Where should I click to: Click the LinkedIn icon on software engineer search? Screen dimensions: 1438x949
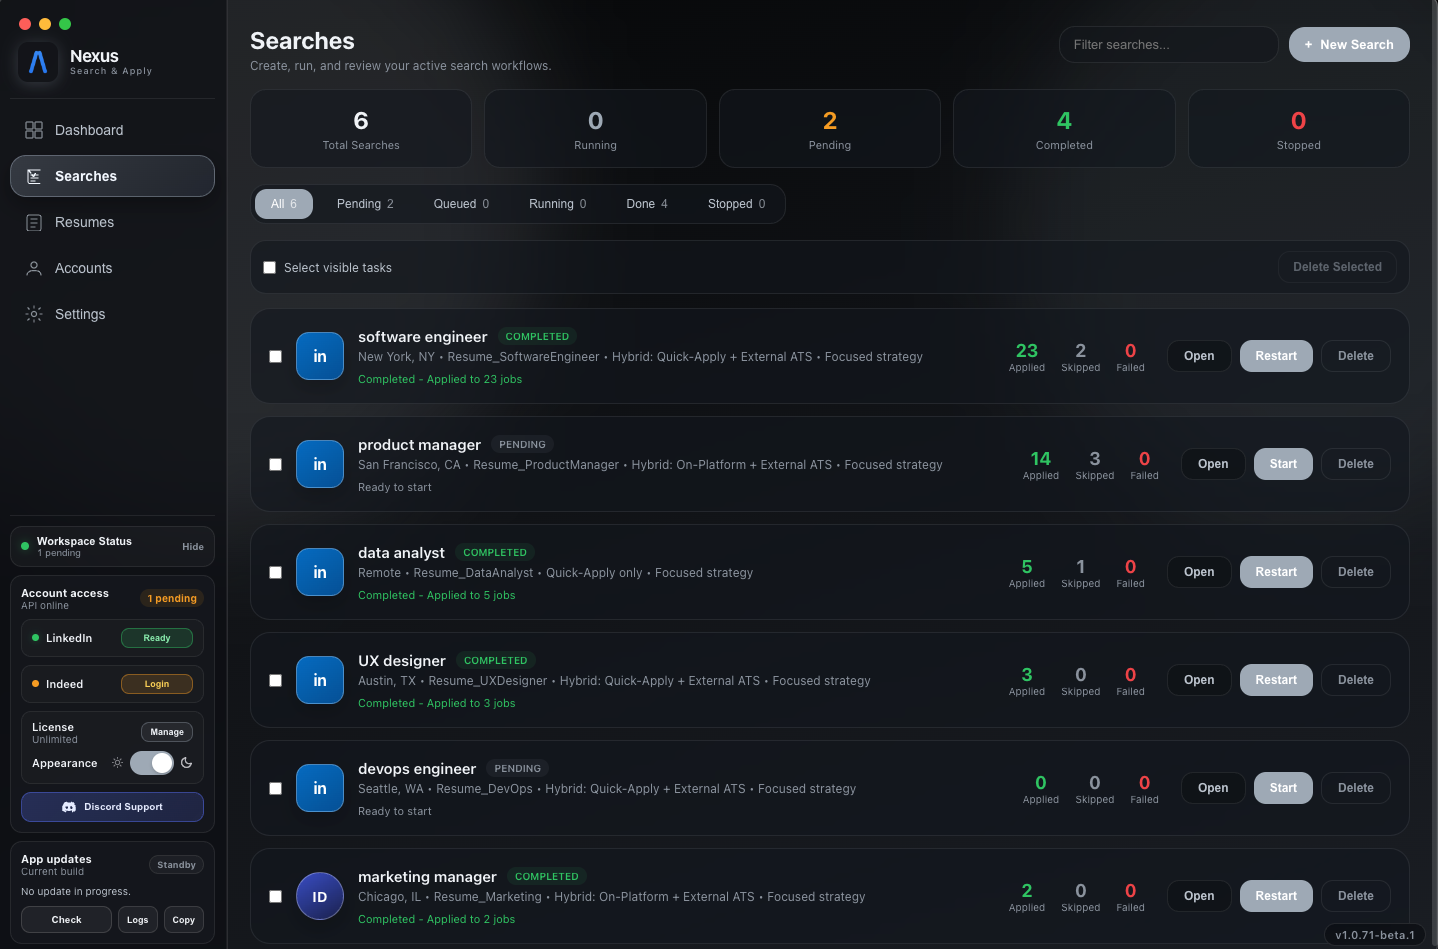tap(319, 356)
